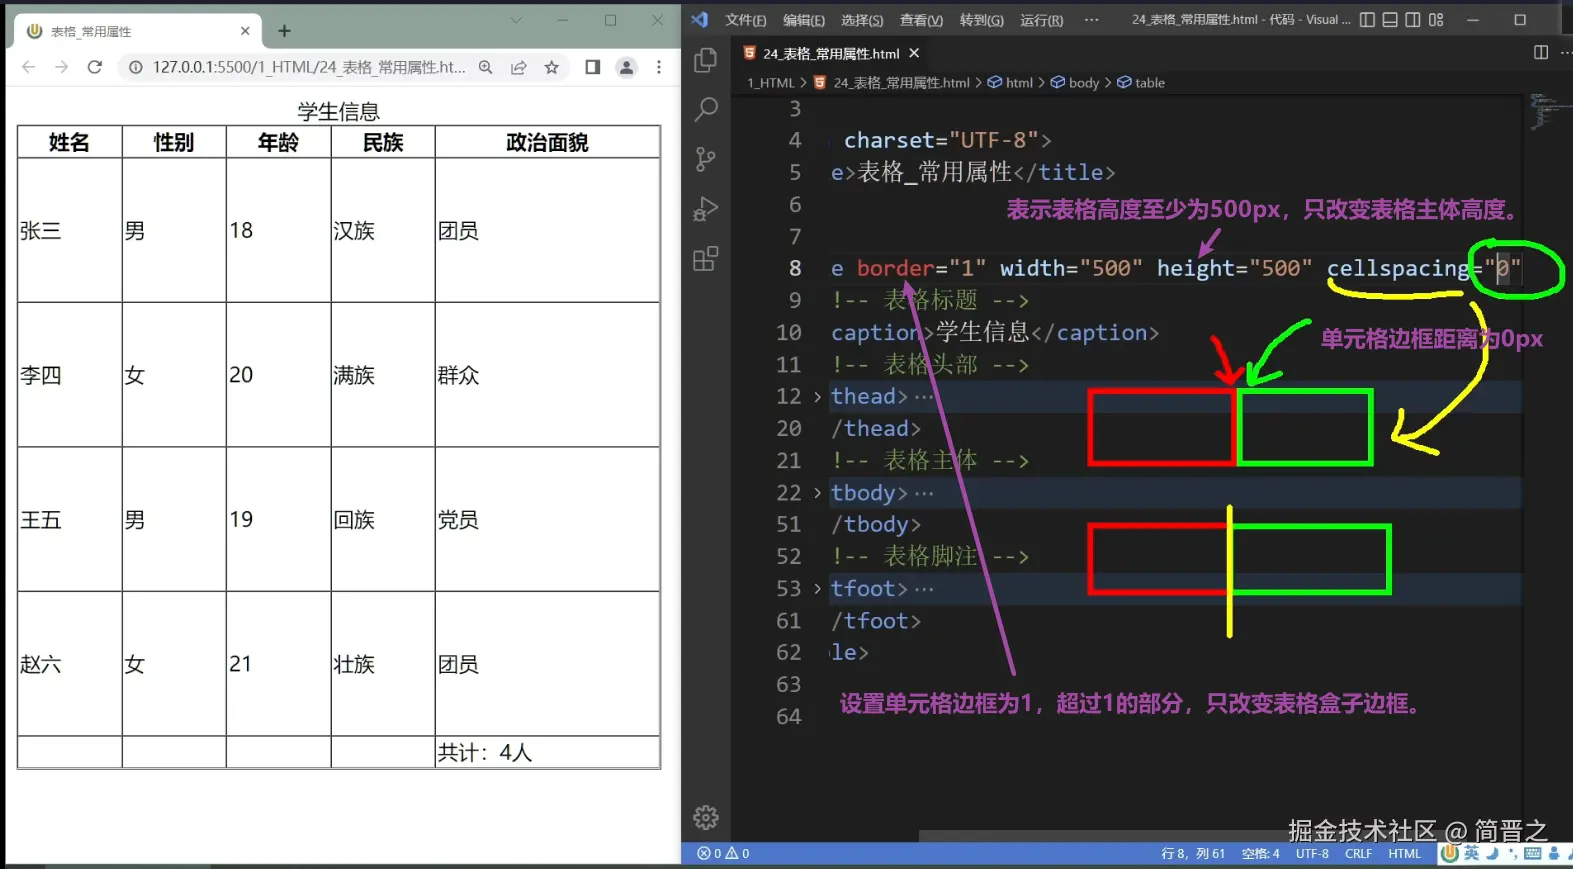Bookmark this page with the star icon
The width and height of the screenshot is (1573, 869).
(x=552, y=67)
